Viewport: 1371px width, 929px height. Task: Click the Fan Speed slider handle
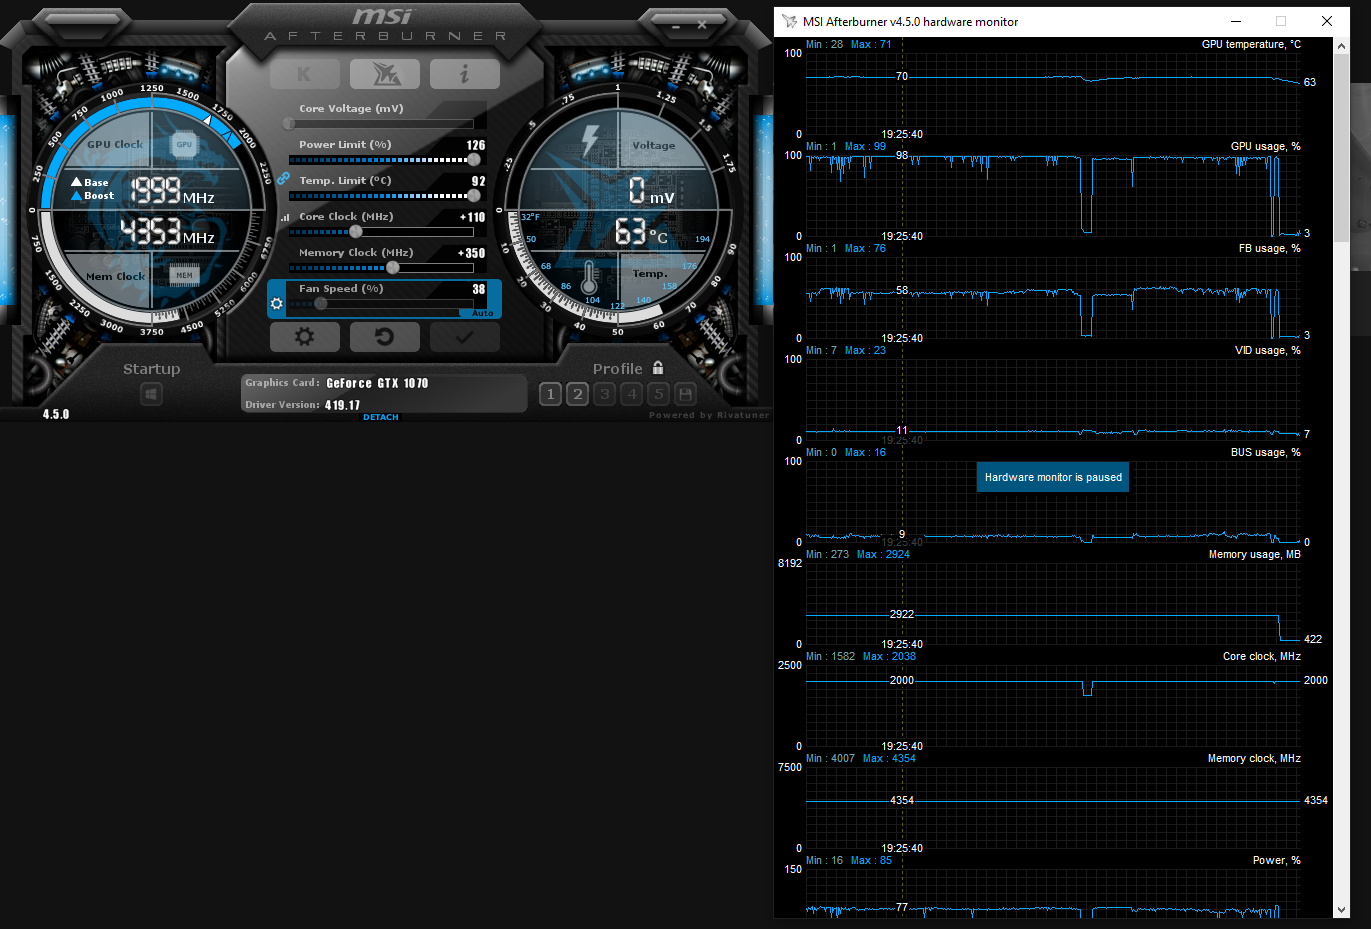coord(320,304)
